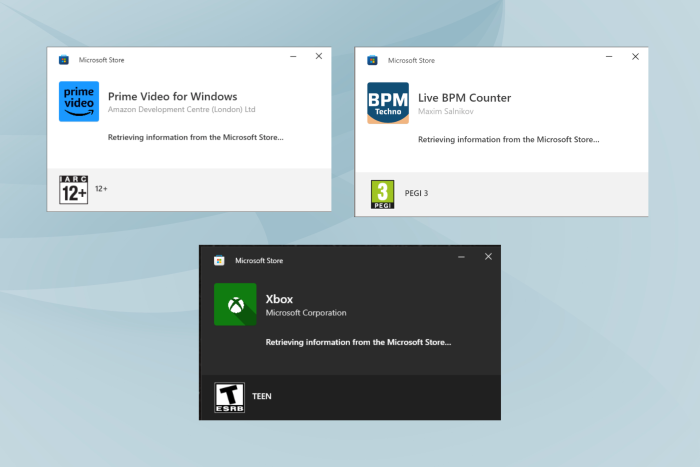
Task: Minimize the Xbox window
Action: click(x=461, y=257)
